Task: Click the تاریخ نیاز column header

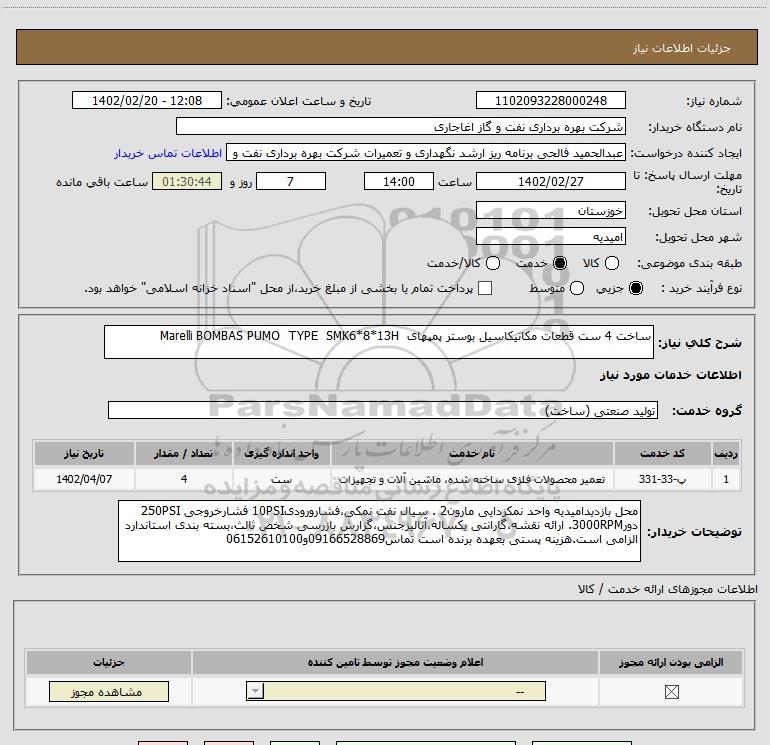Action: [x=84, y=453]
